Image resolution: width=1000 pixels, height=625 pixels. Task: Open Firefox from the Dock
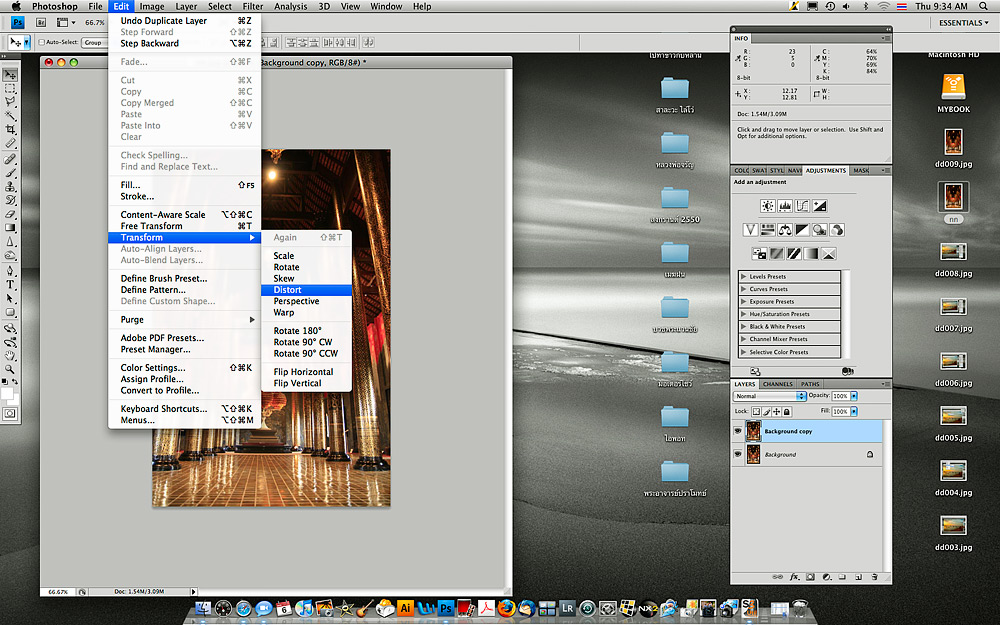tap(507, 607)
